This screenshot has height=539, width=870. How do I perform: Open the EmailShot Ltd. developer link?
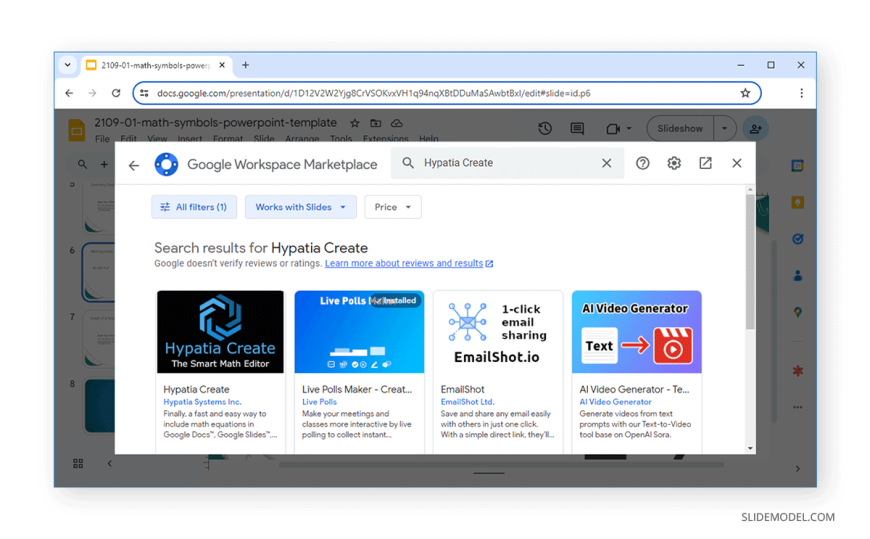(x=467, y=402)
